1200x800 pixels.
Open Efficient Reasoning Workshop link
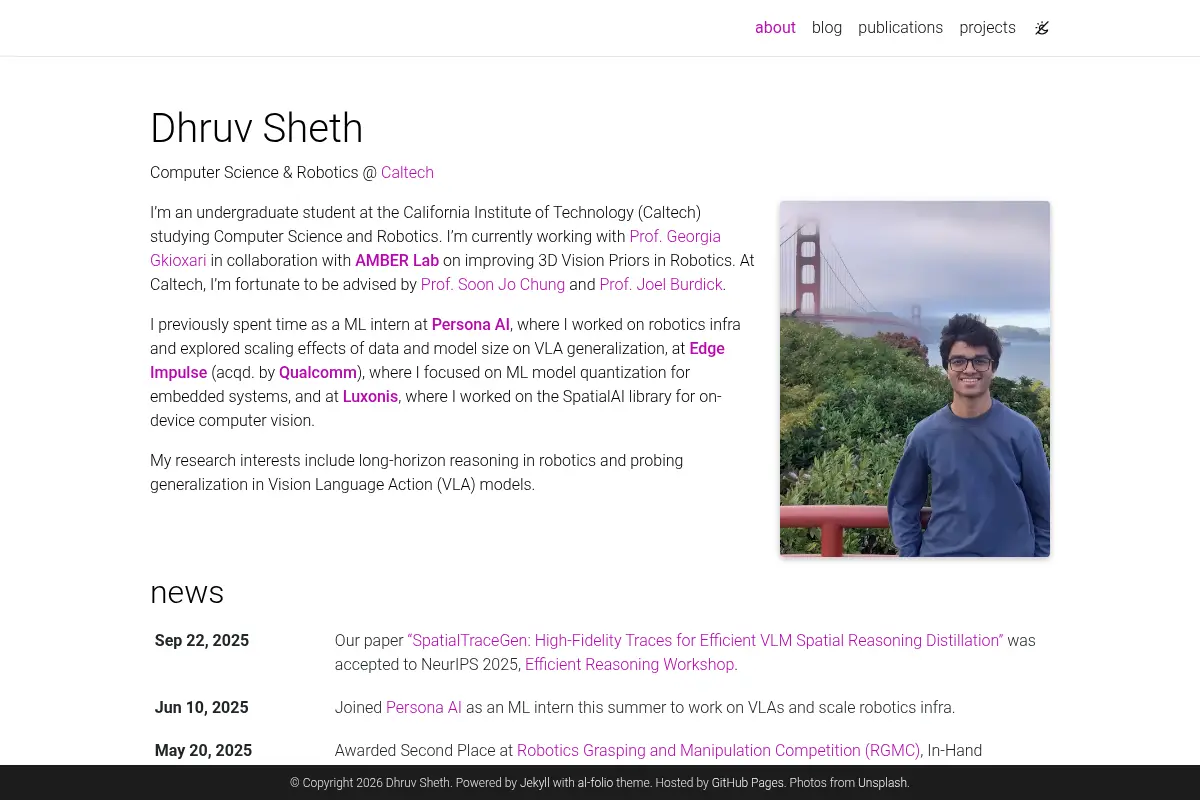[x=630, y=664]
